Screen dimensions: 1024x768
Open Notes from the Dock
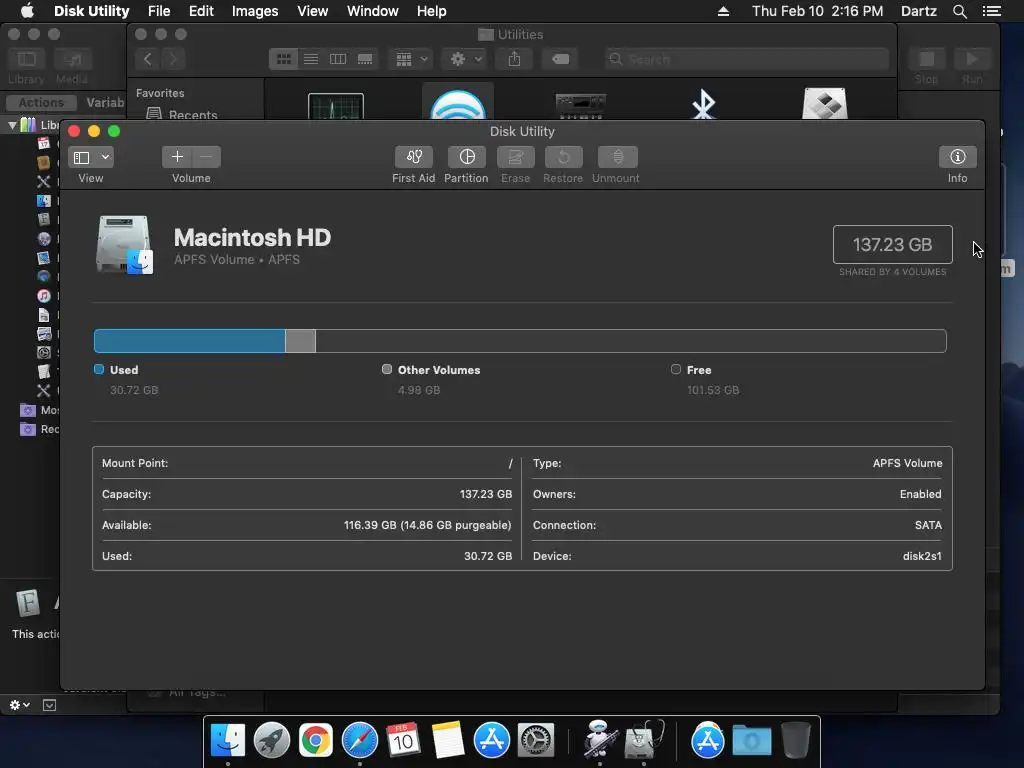point(447,740)
